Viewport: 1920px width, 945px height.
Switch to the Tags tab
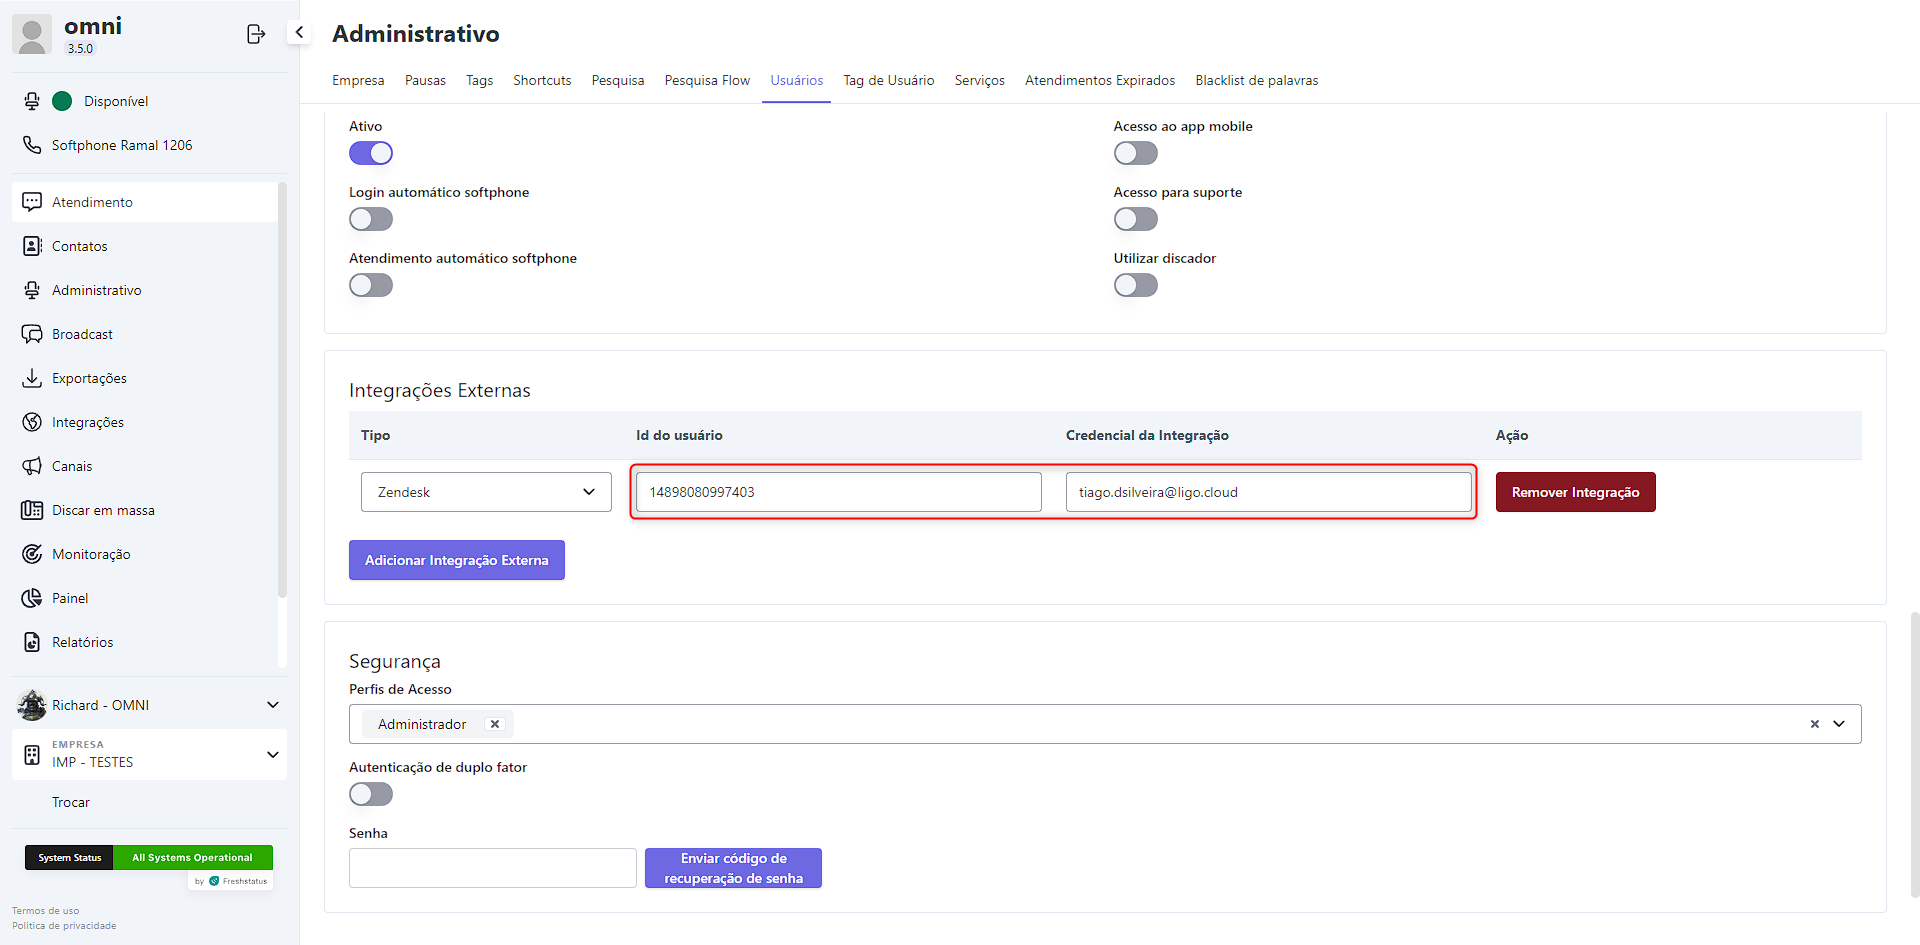(x=479, y=80)
